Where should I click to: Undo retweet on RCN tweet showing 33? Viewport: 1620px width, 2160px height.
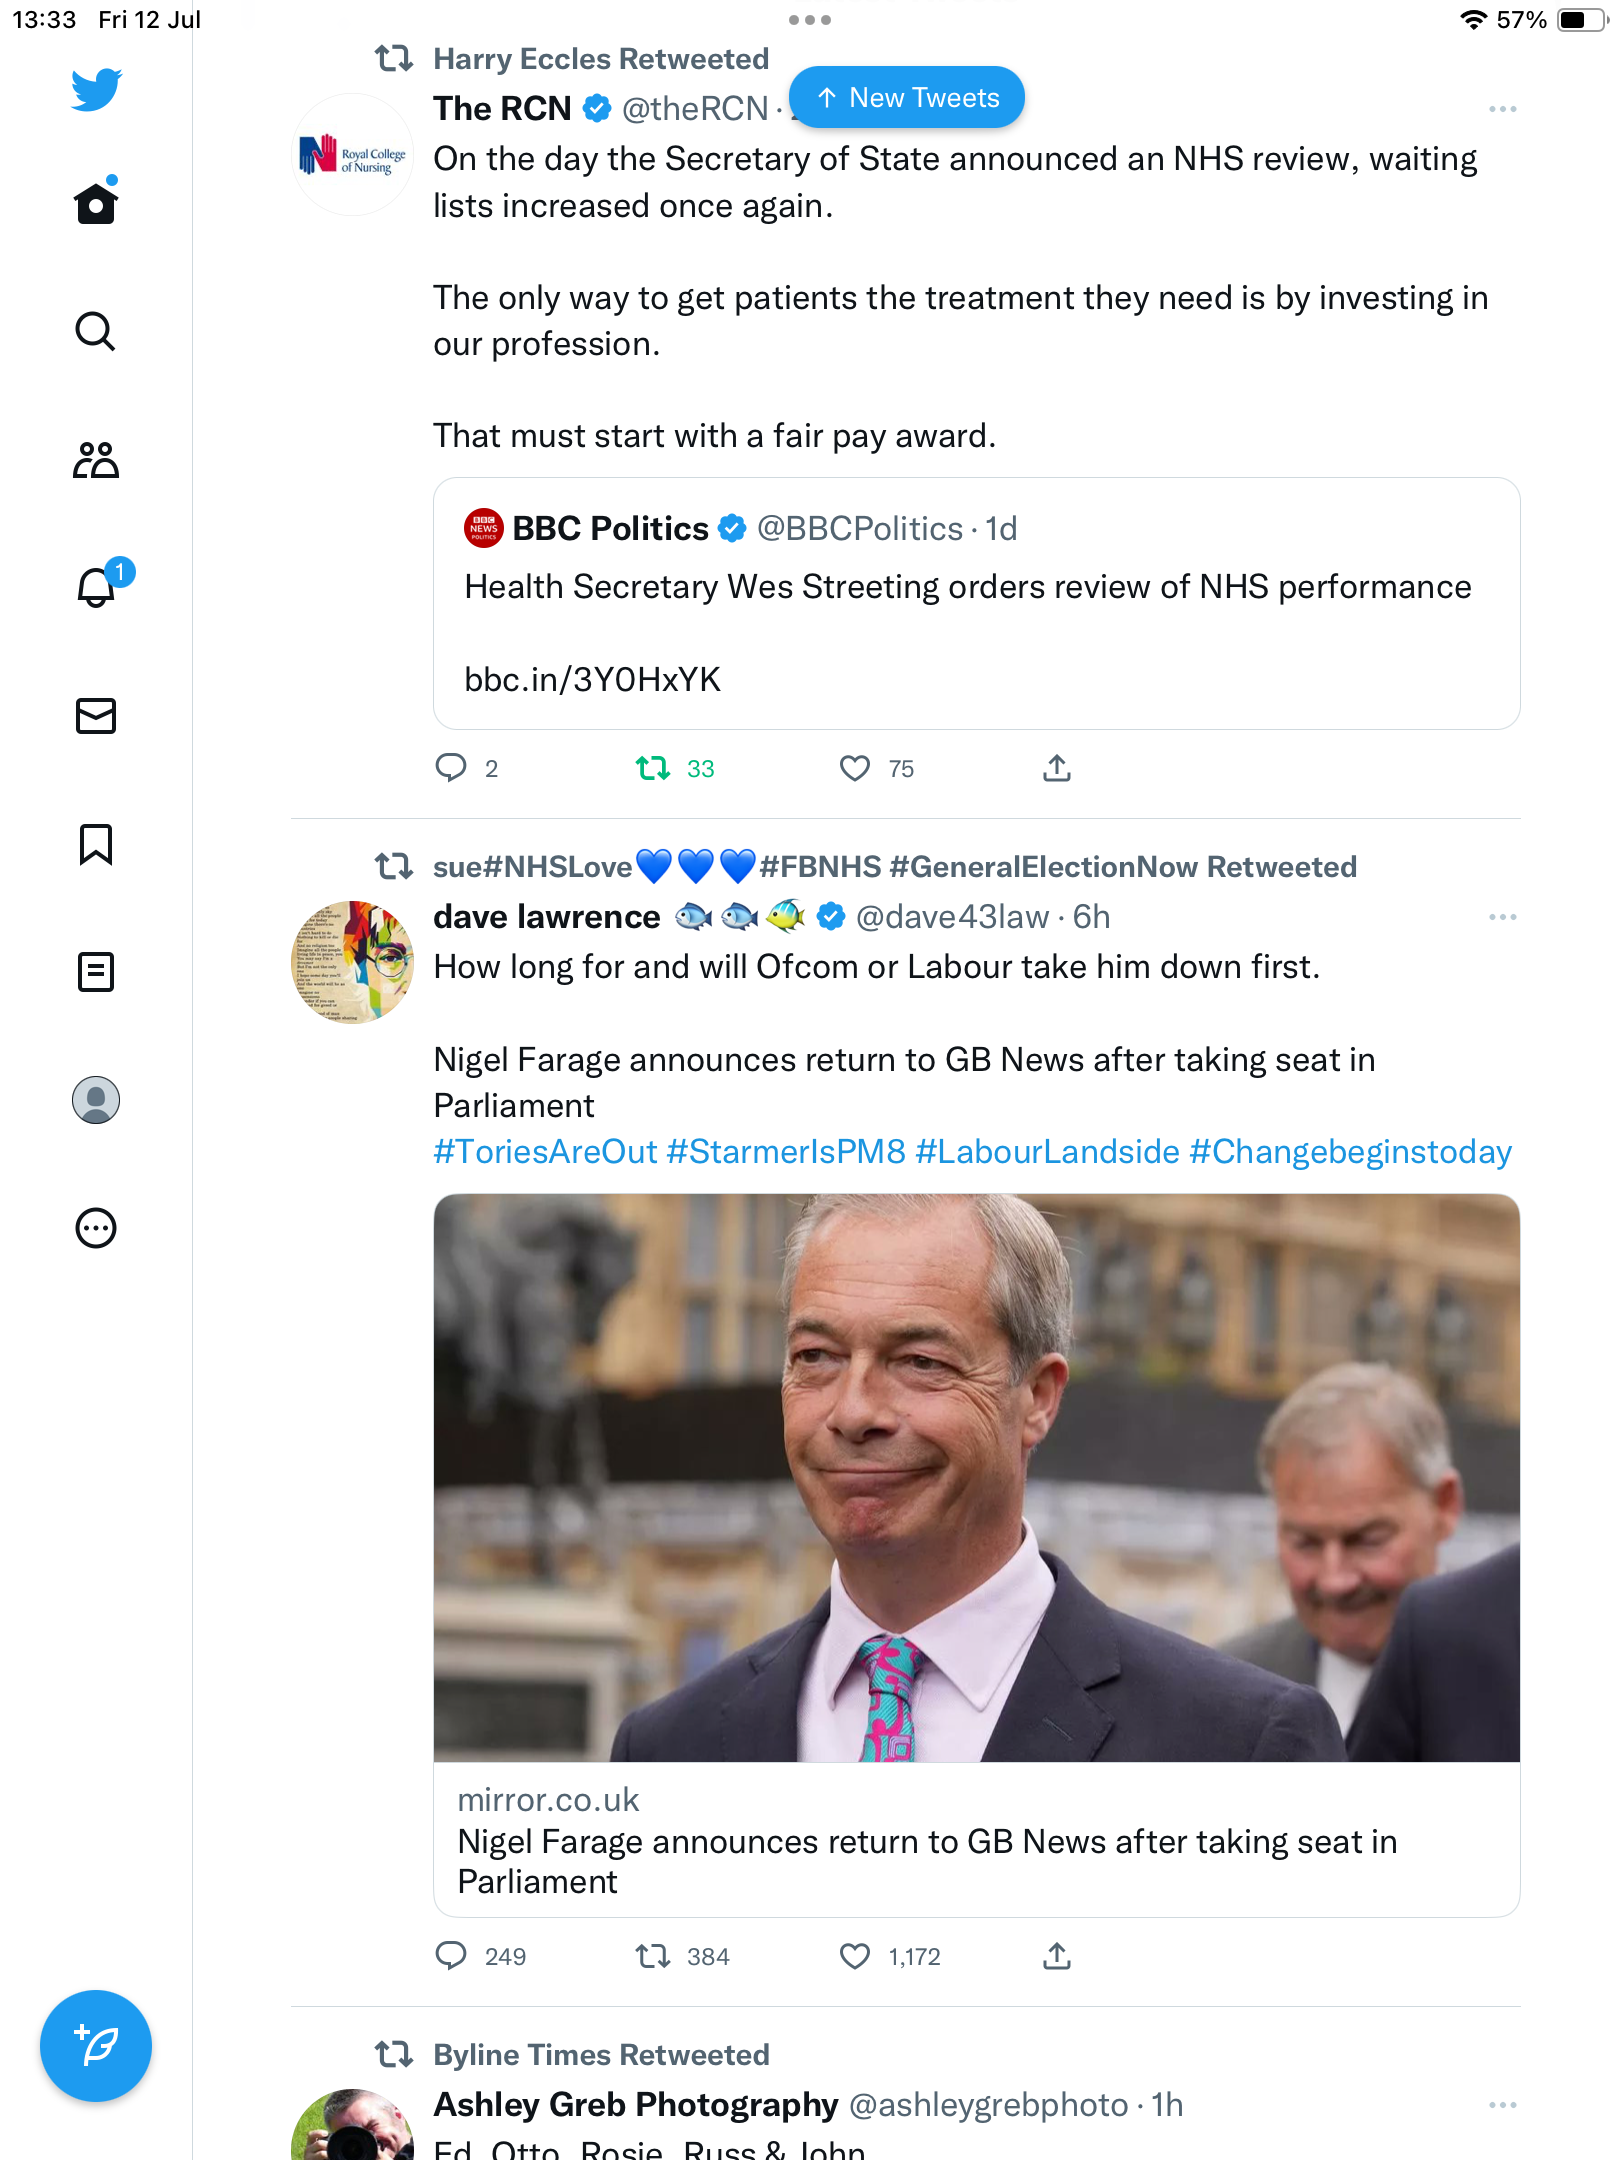tap(653, 768)
